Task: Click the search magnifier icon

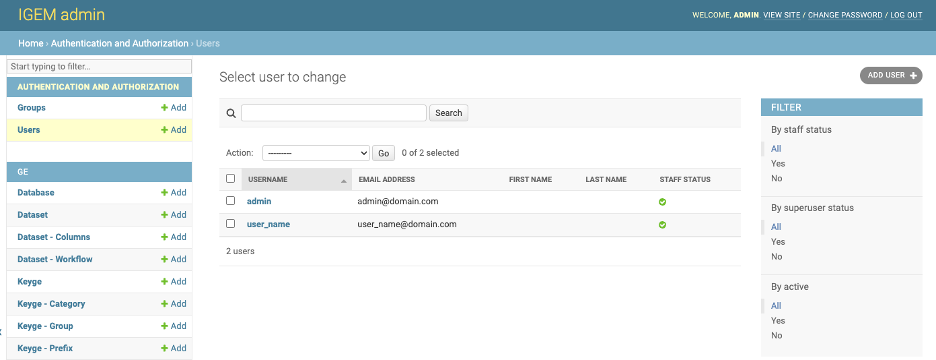Action: coord(231,113)
